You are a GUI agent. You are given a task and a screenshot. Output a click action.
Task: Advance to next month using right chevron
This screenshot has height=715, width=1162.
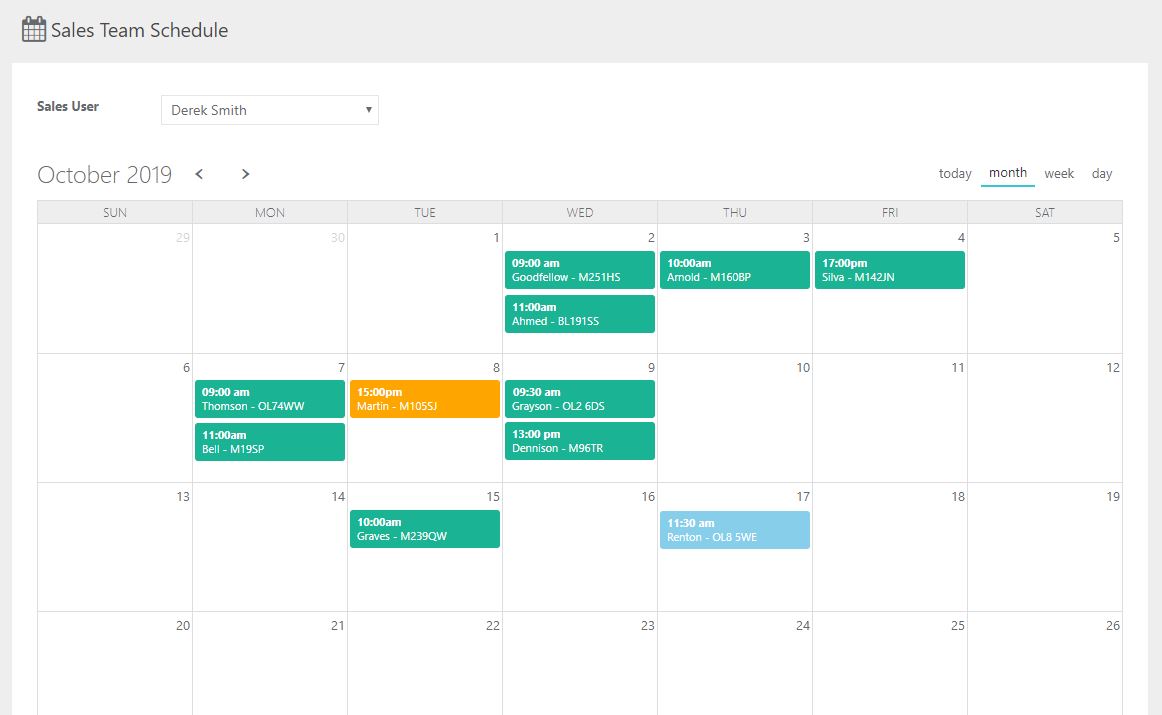click(245, 174)
